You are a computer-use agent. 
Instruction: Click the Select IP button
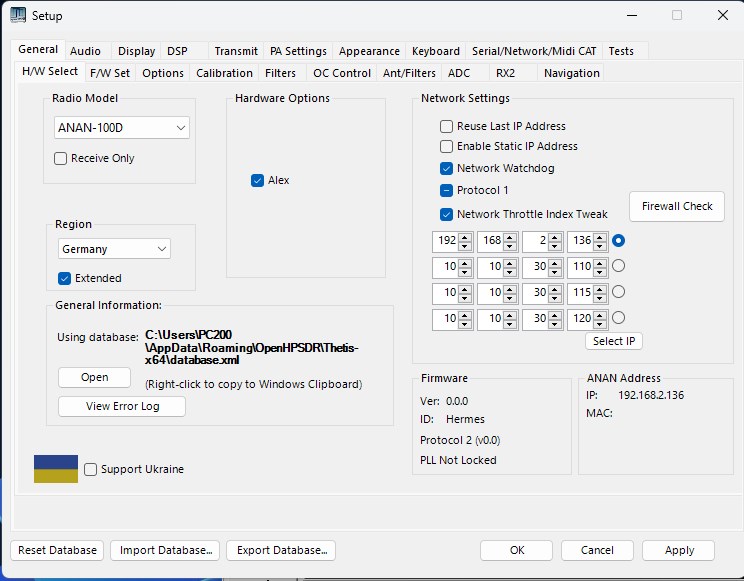pos(614,341)
